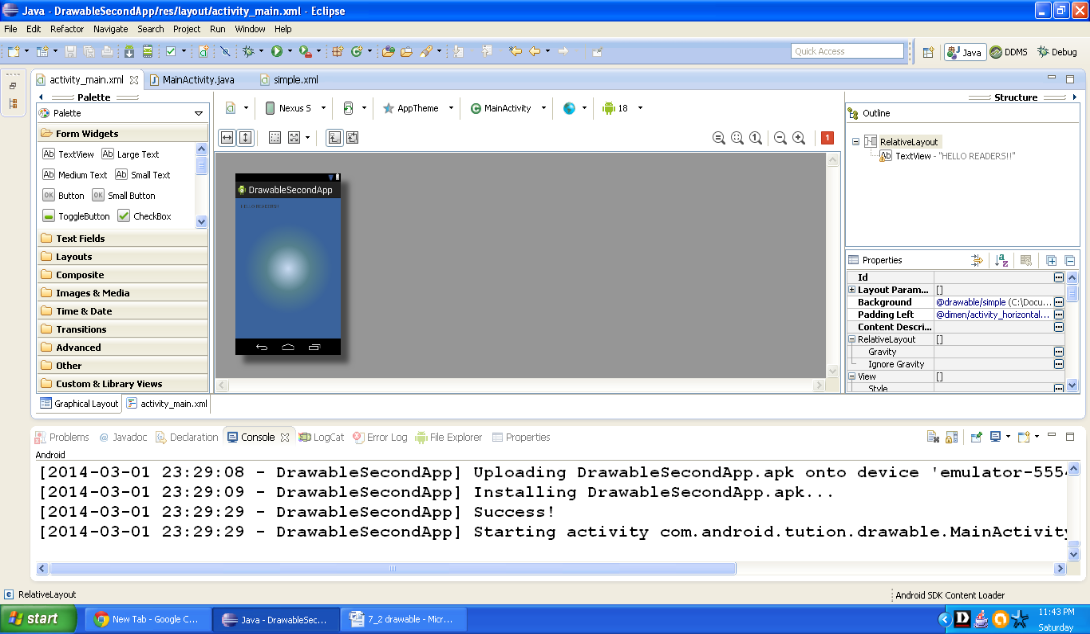This screenshot has width=1090, height=634.
Task: Click in the Quick Access search field
Action: pos(847,51)
